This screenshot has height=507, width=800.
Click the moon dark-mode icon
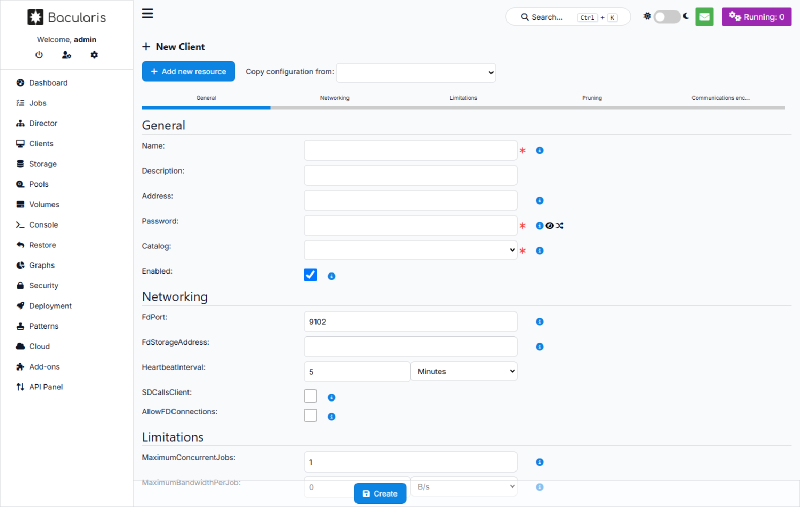pos(686,16)
